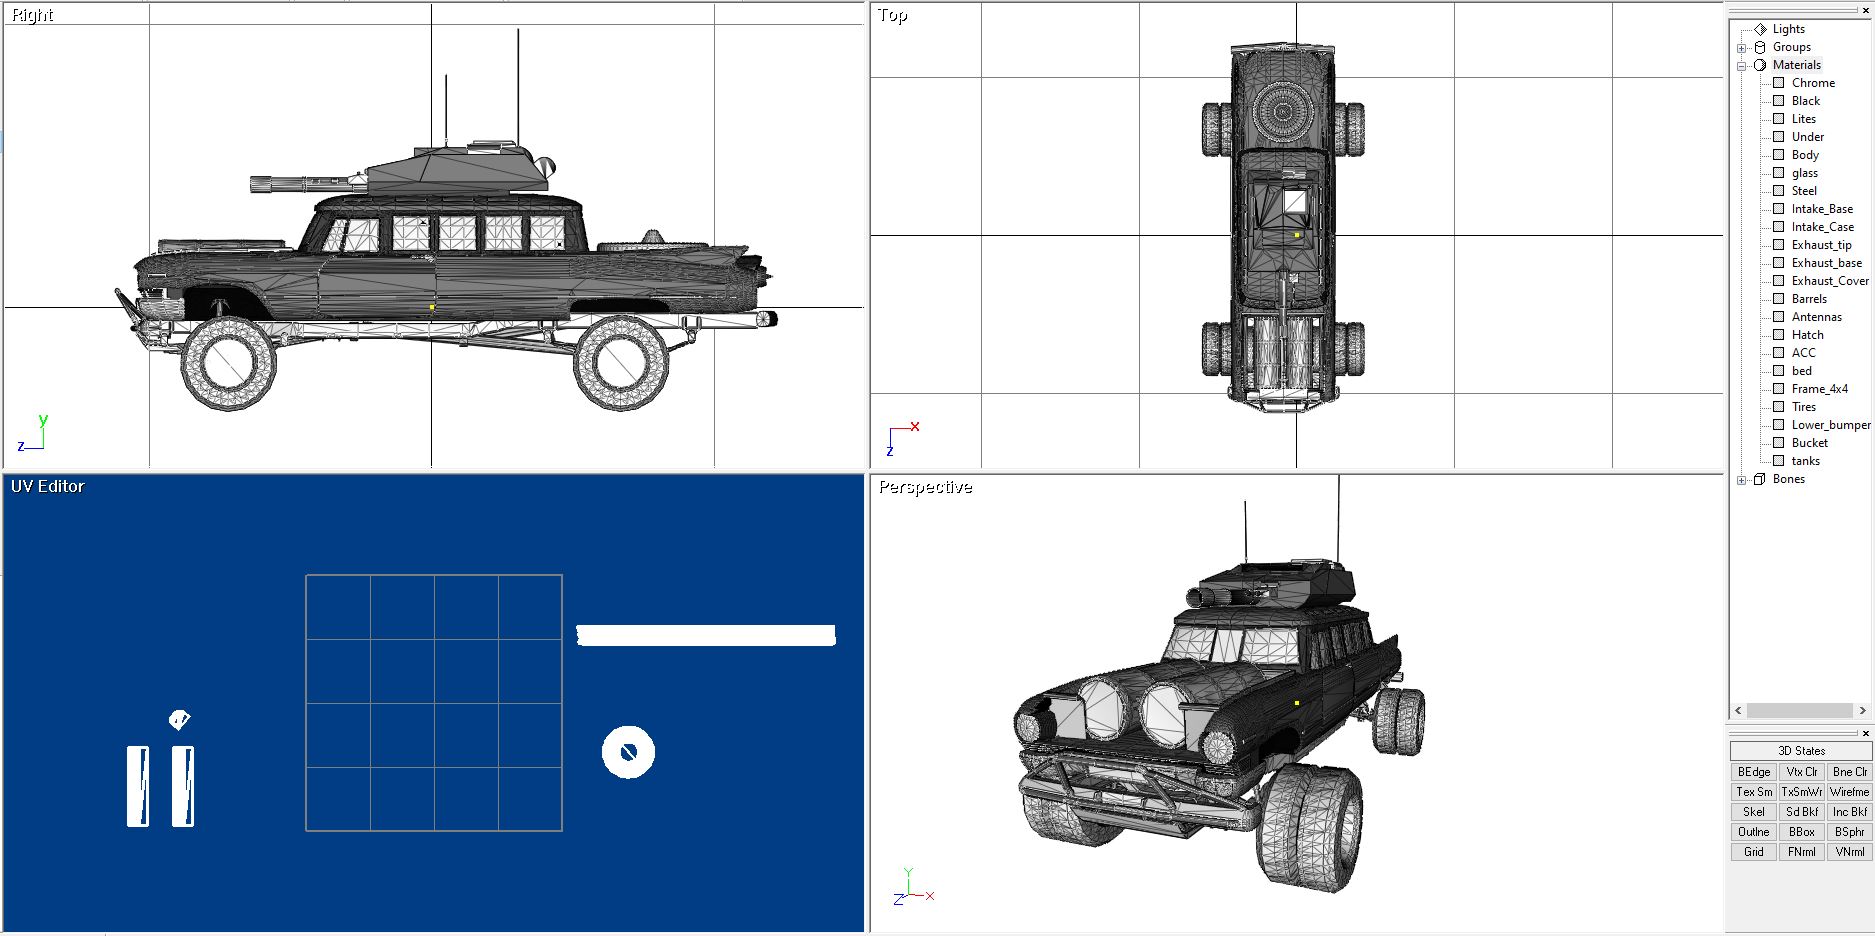
Task: Close the 3D States panel
Action: tap(1866, 733)
